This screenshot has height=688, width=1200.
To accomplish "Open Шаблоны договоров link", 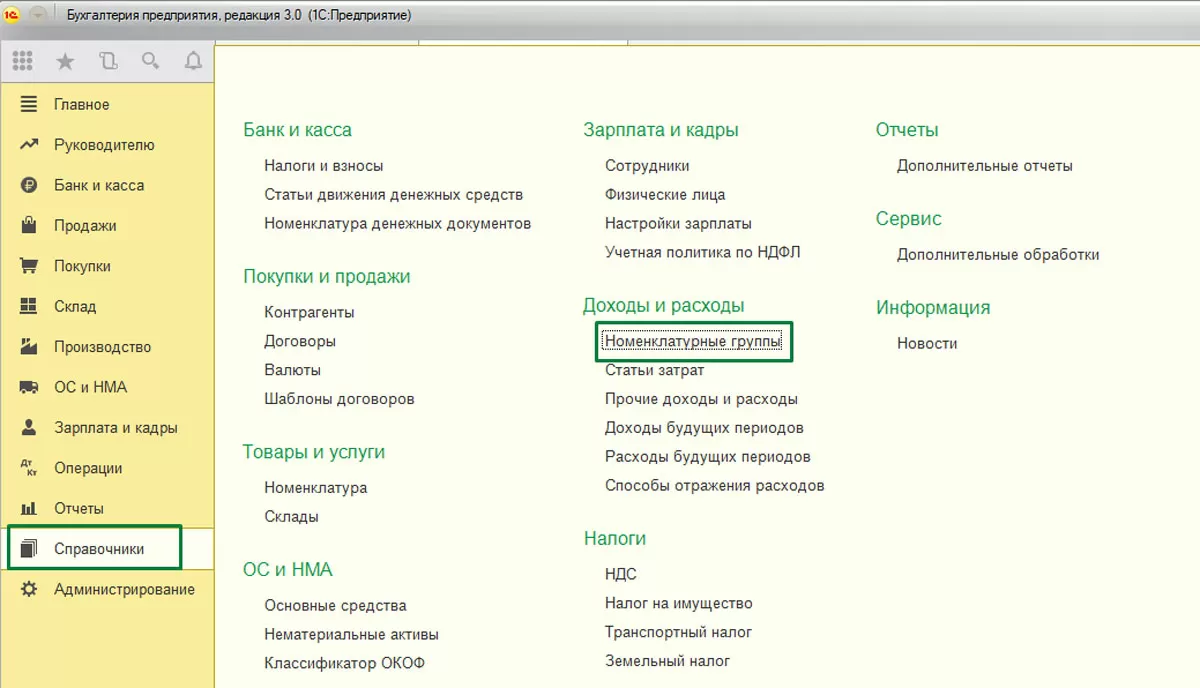I will [339, 399].
